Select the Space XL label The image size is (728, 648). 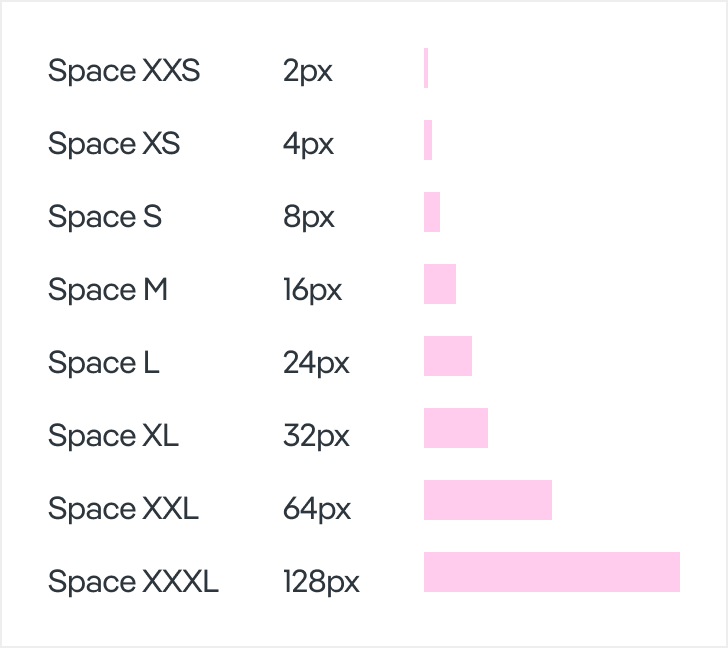pyautogui.click(x=113, y=435)
